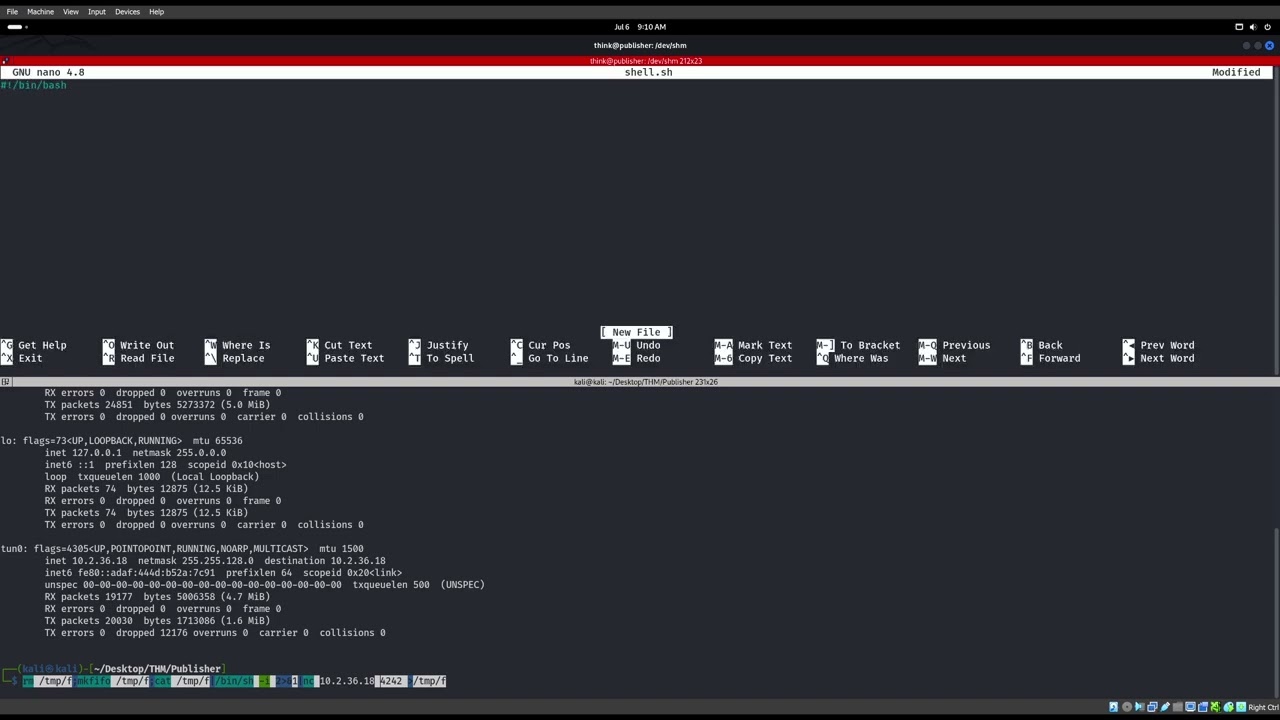Click the '[ New File ]' status message

point(636,332)
